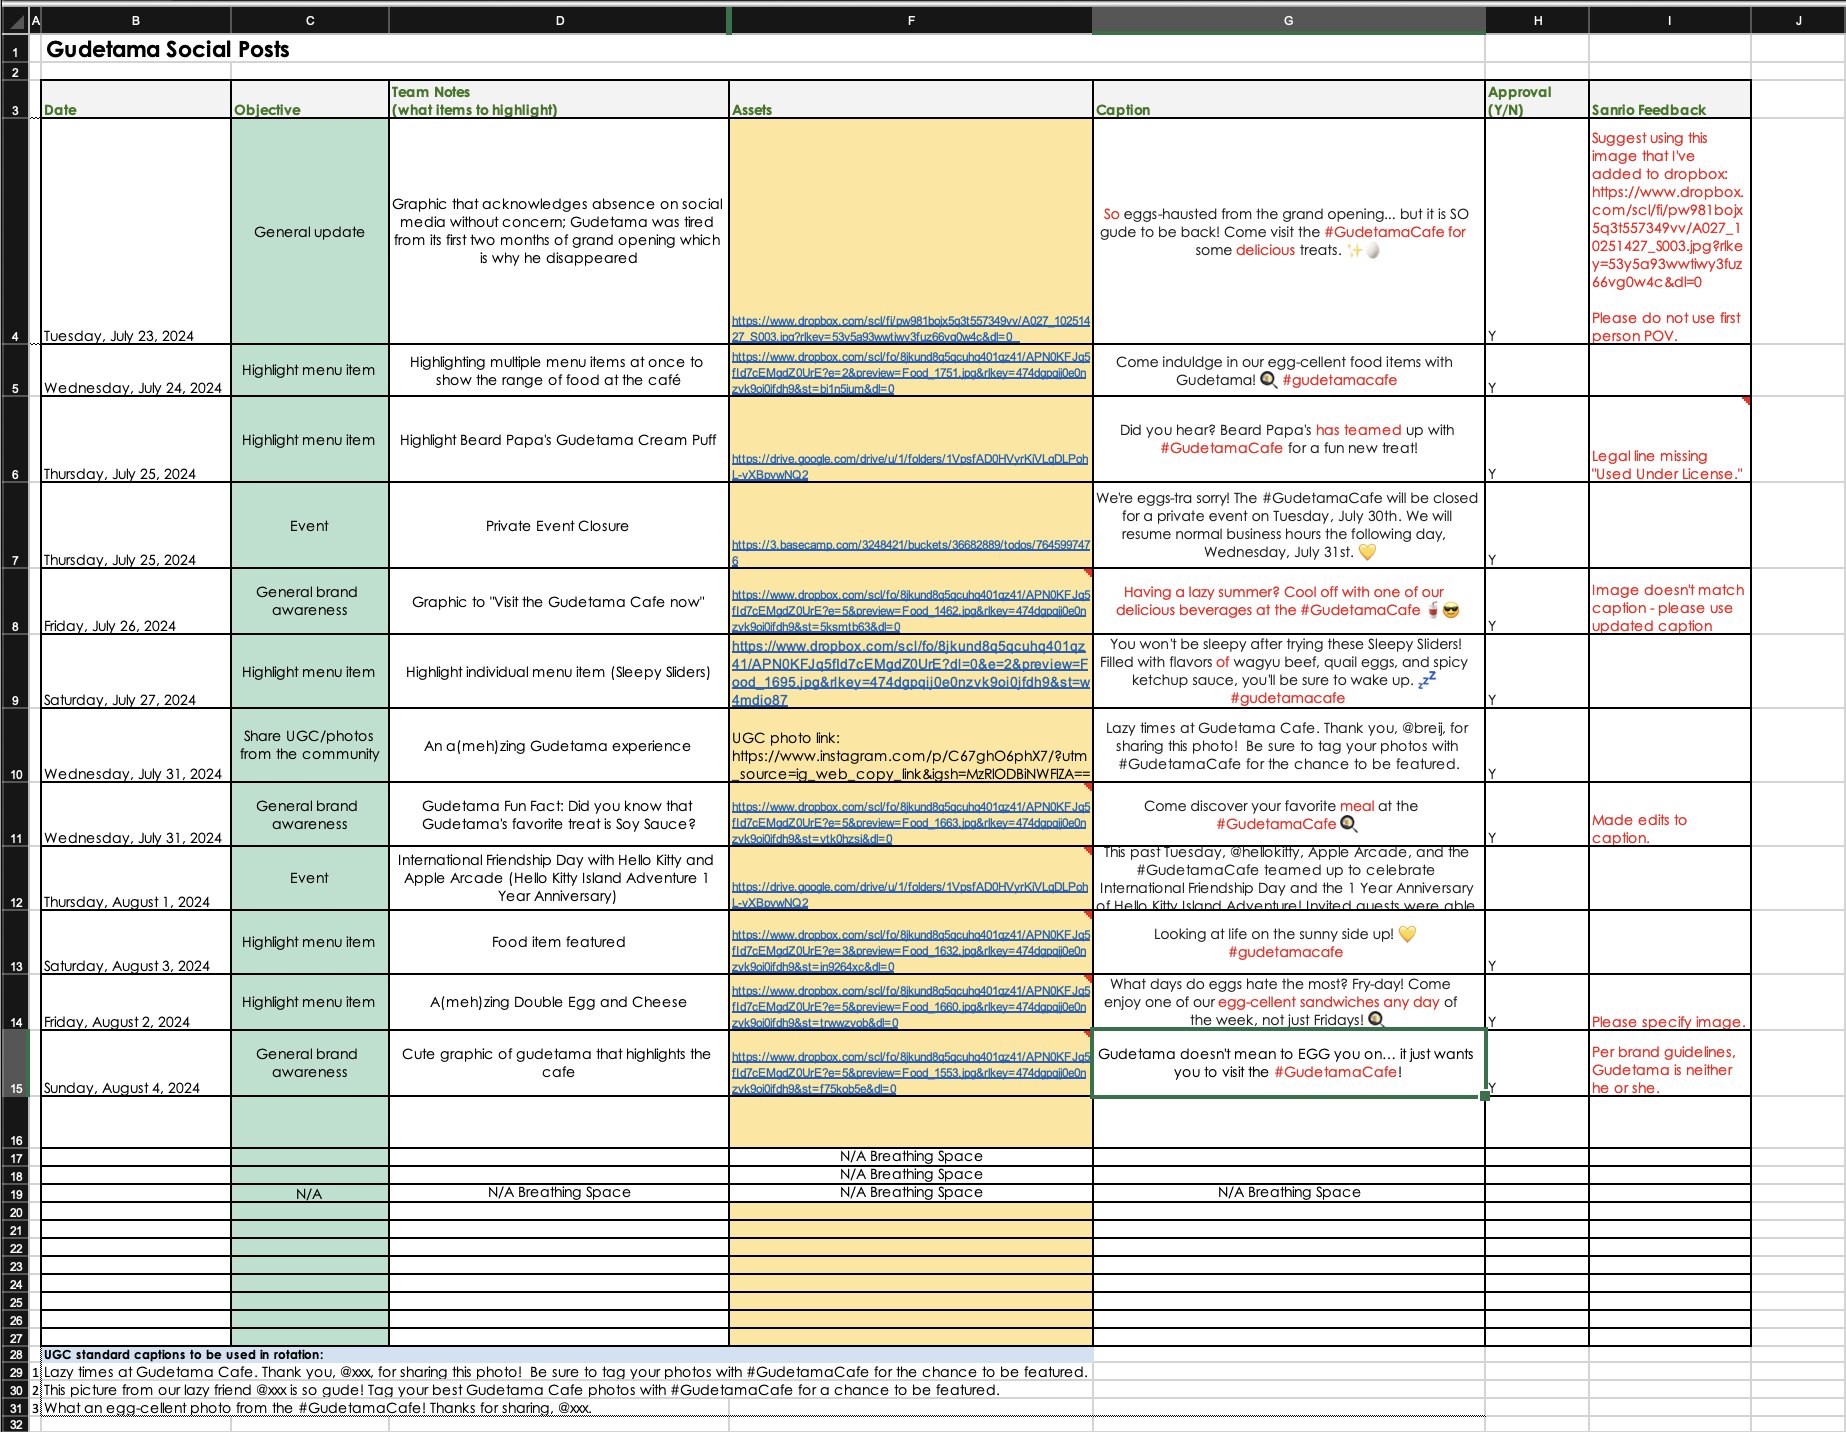Select 'Saturday, July 27, 2024' date cell

coord(136,672)
